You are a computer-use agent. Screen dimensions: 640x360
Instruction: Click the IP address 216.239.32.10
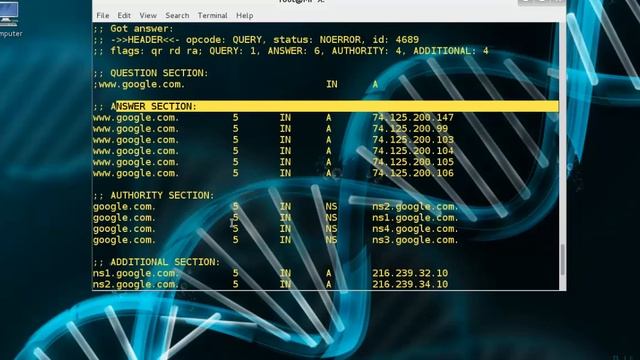coord(410,273)
